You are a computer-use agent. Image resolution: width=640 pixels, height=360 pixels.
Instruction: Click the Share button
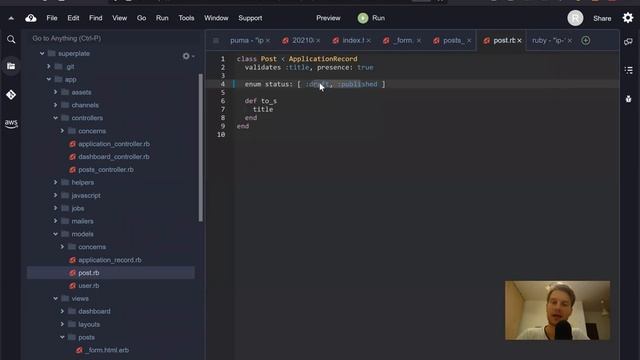(x=602, y=18)
